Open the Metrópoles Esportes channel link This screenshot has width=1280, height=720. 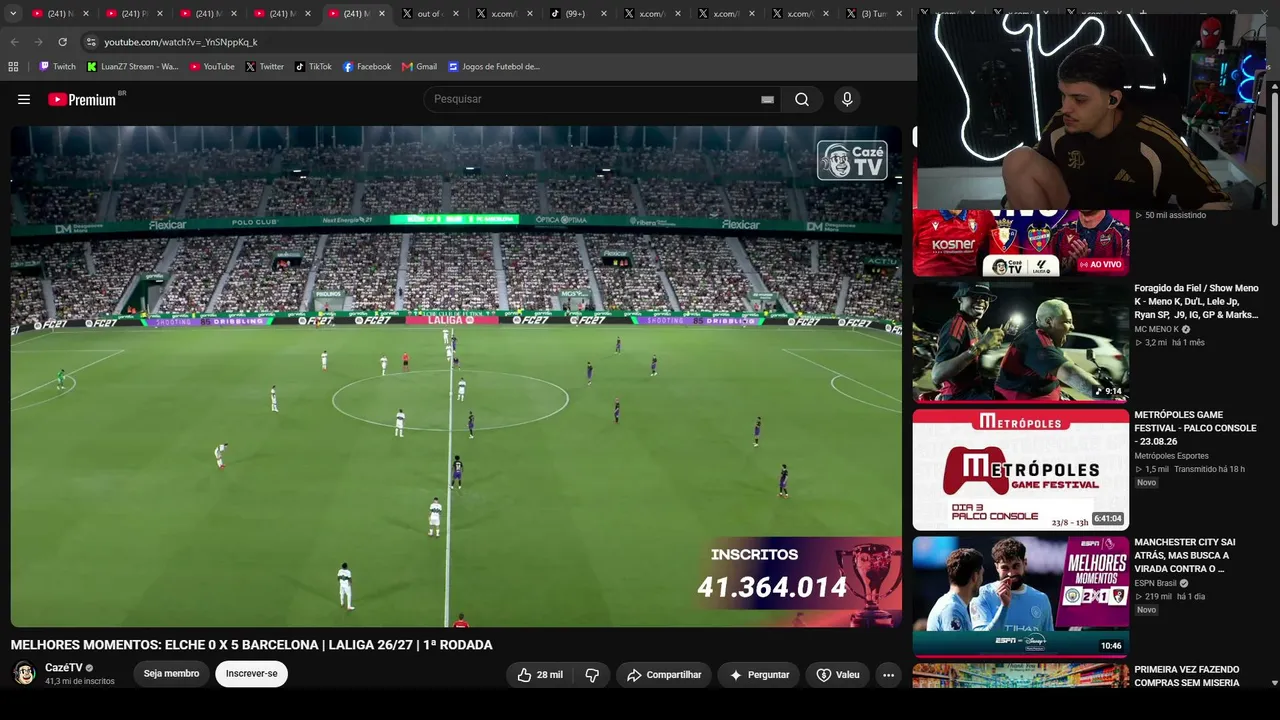[1171, 456]
